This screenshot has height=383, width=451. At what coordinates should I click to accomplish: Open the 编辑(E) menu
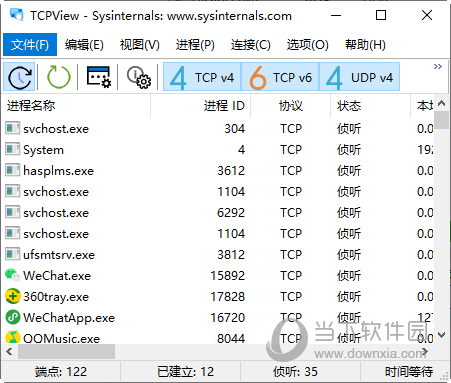click(x=84, y=44)
